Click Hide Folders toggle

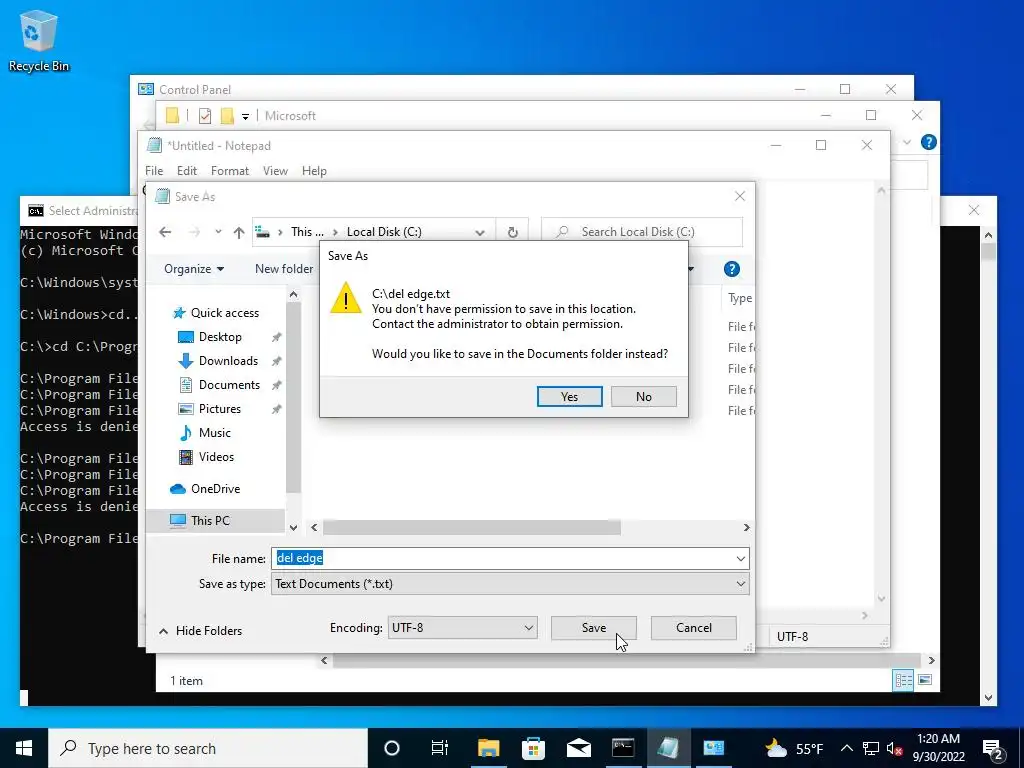click(x=200, y=631)
